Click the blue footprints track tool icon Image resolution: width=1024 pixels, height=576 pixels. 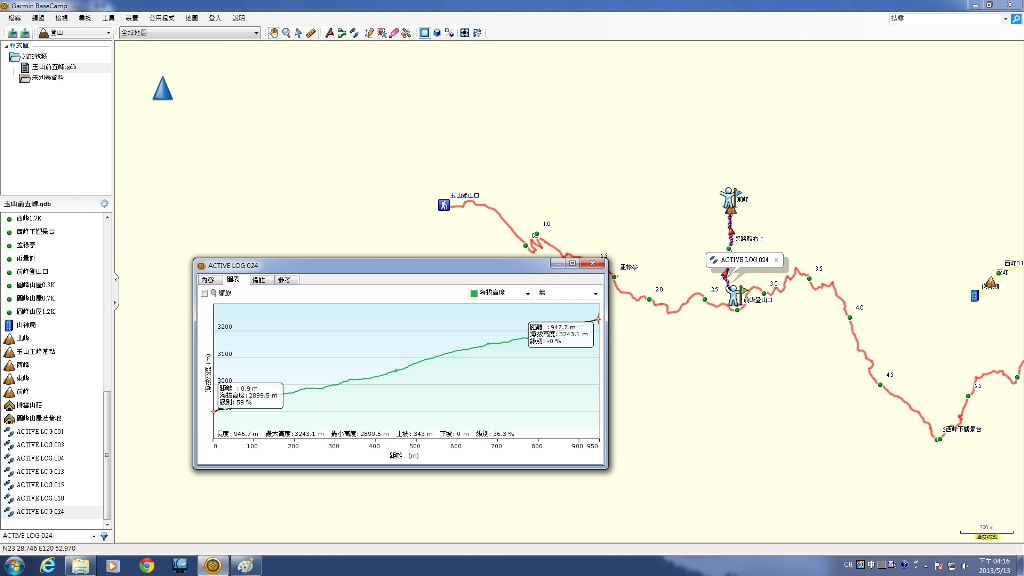tap(354, 33)
